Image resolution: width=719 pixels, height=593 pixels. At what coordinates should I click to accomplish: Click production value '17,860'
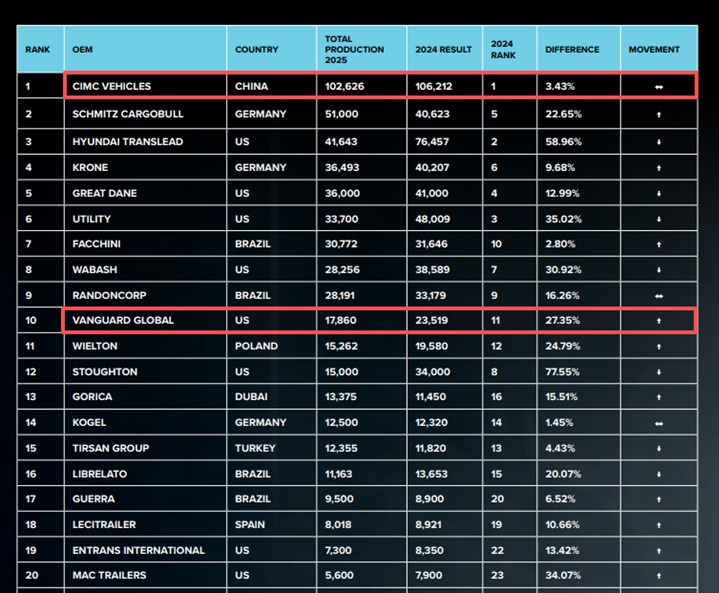point(341,320)
